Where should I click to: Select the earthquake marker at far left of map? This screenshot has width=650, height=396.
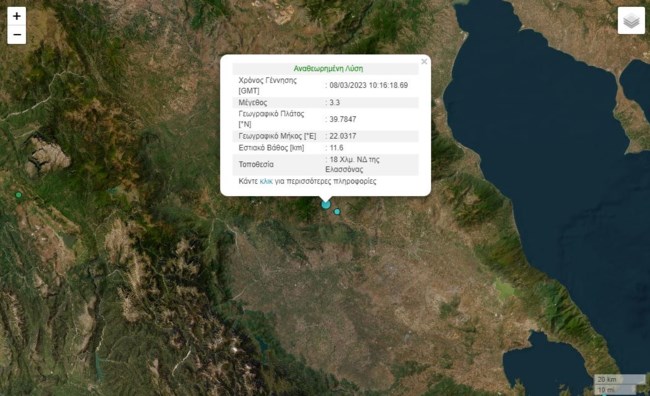click(x=18, y=195)
